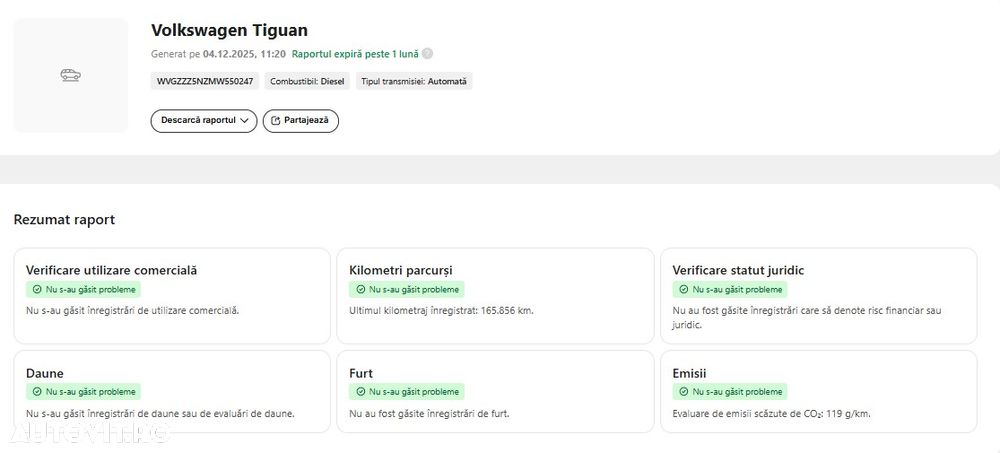1000x453 pixels.
Task: Open the Kilometri parcurși card
Action: tap(496, 296)
